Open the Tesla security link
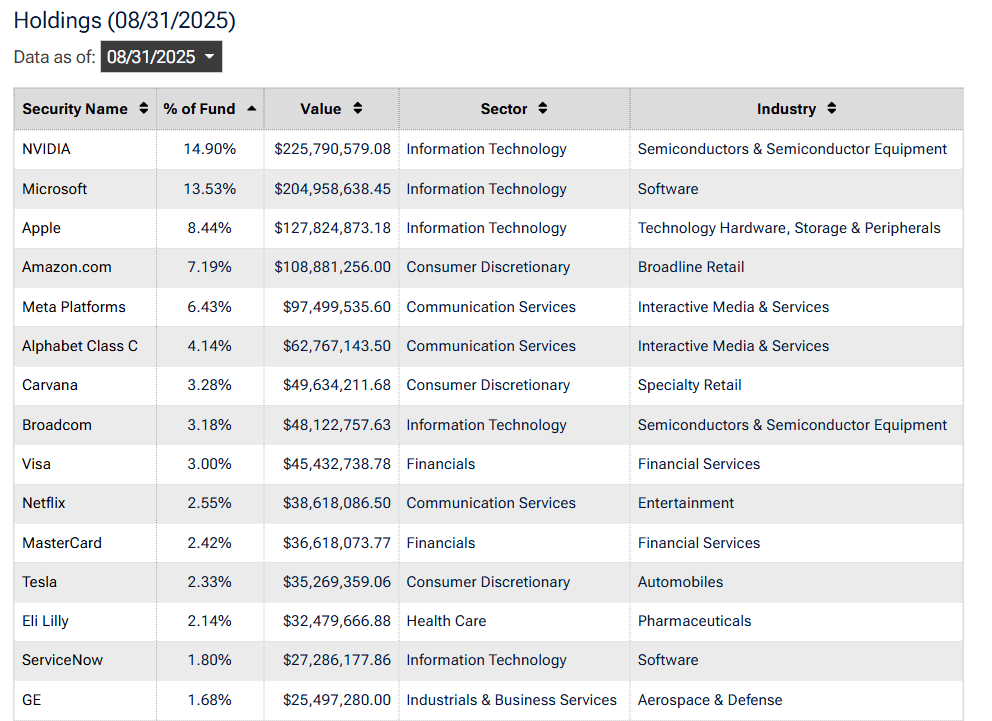992x721 pixels. tap(39, 582)
